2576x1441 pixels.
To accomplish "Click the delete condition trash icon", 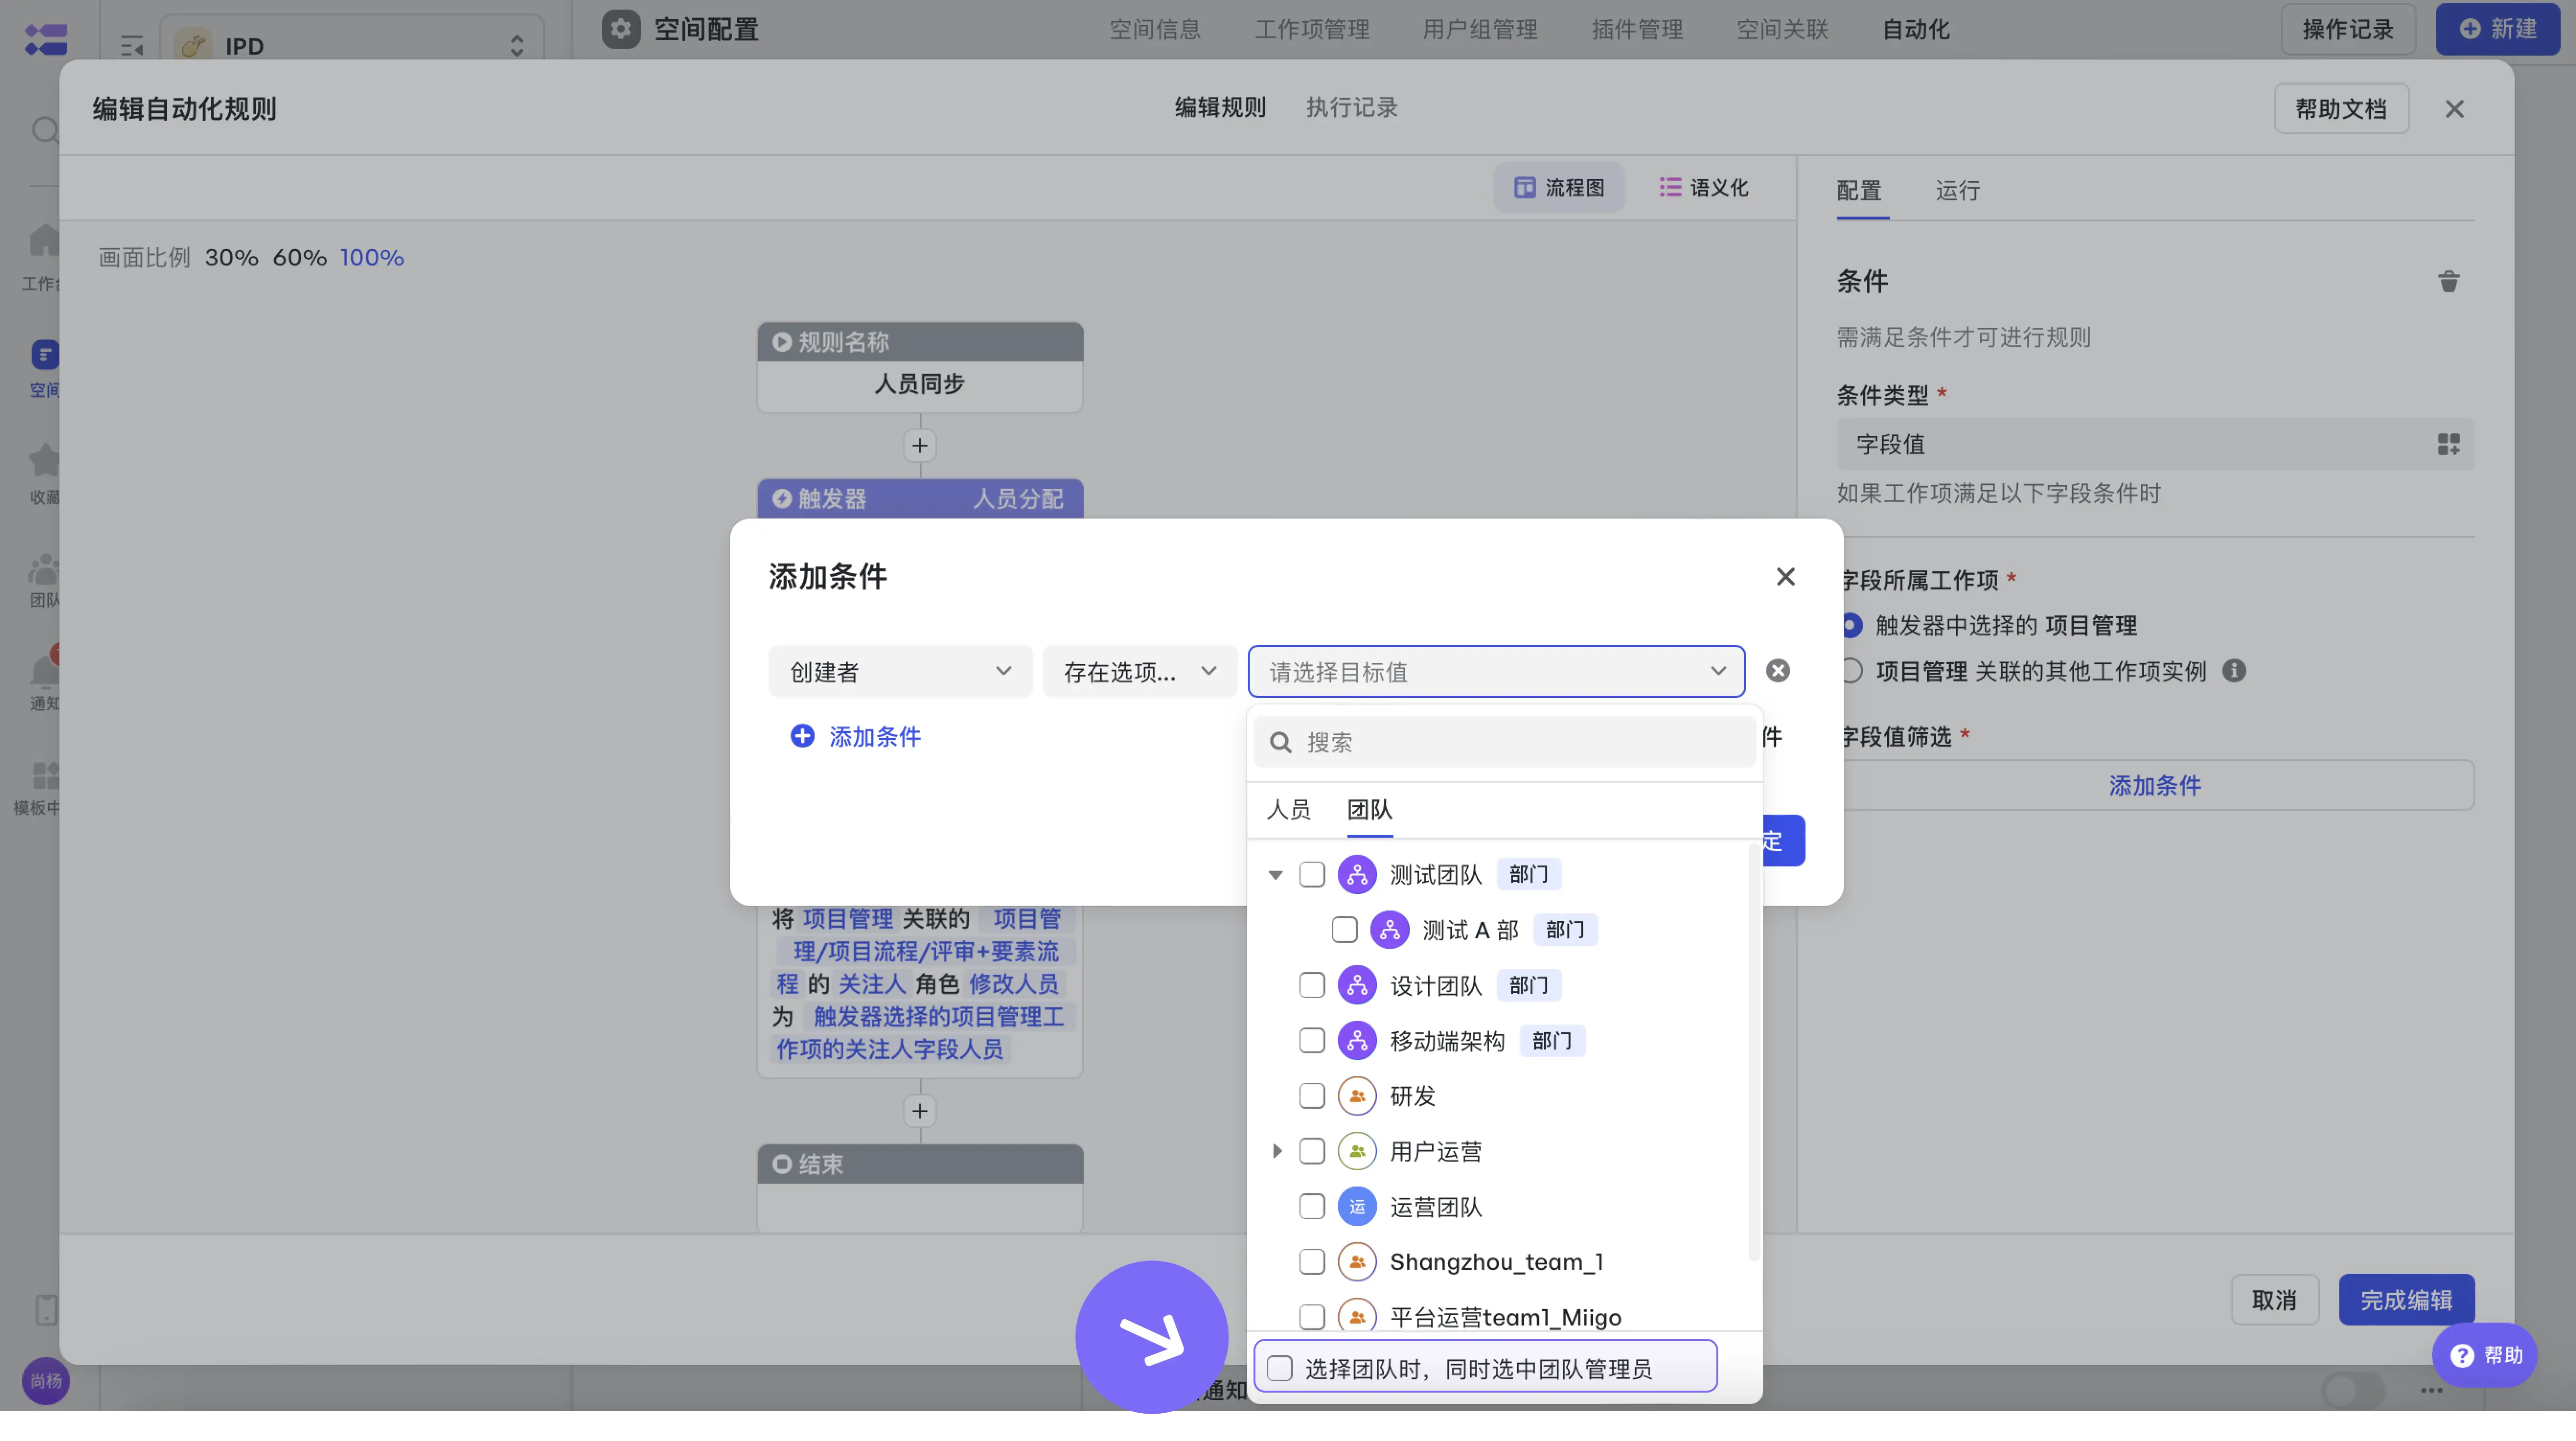I will coord(2448,282).
